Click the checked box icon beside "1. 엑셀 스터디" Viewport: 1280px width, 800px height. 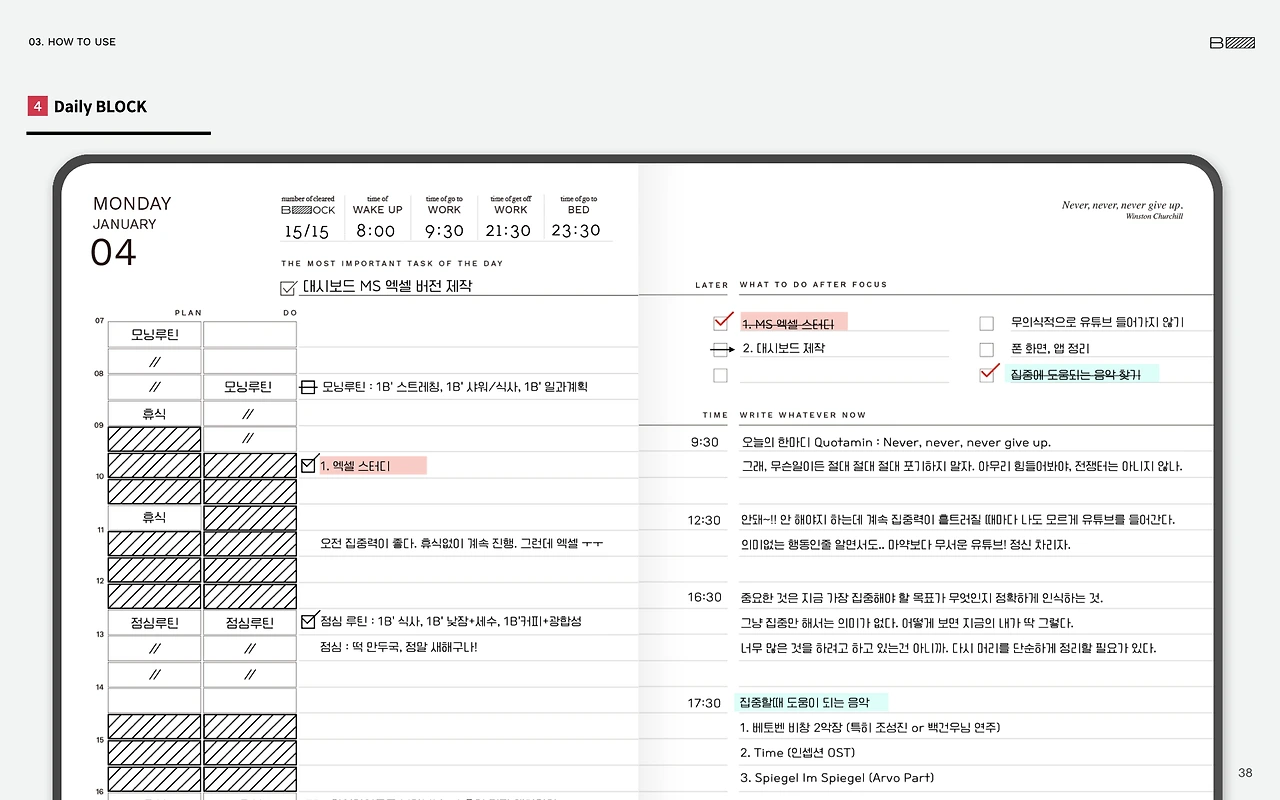pos(310,464)
